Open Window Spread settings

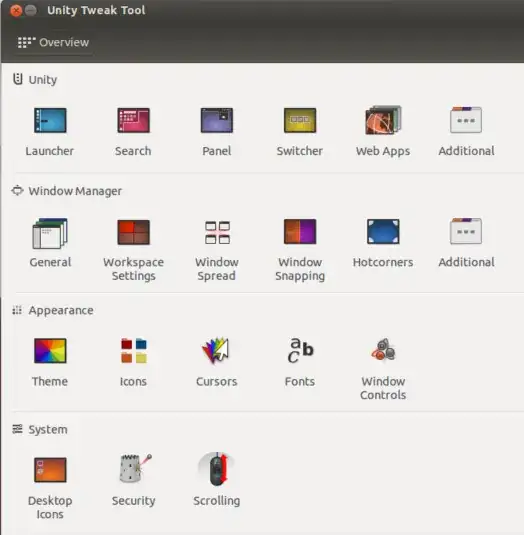tap(217, 232)
